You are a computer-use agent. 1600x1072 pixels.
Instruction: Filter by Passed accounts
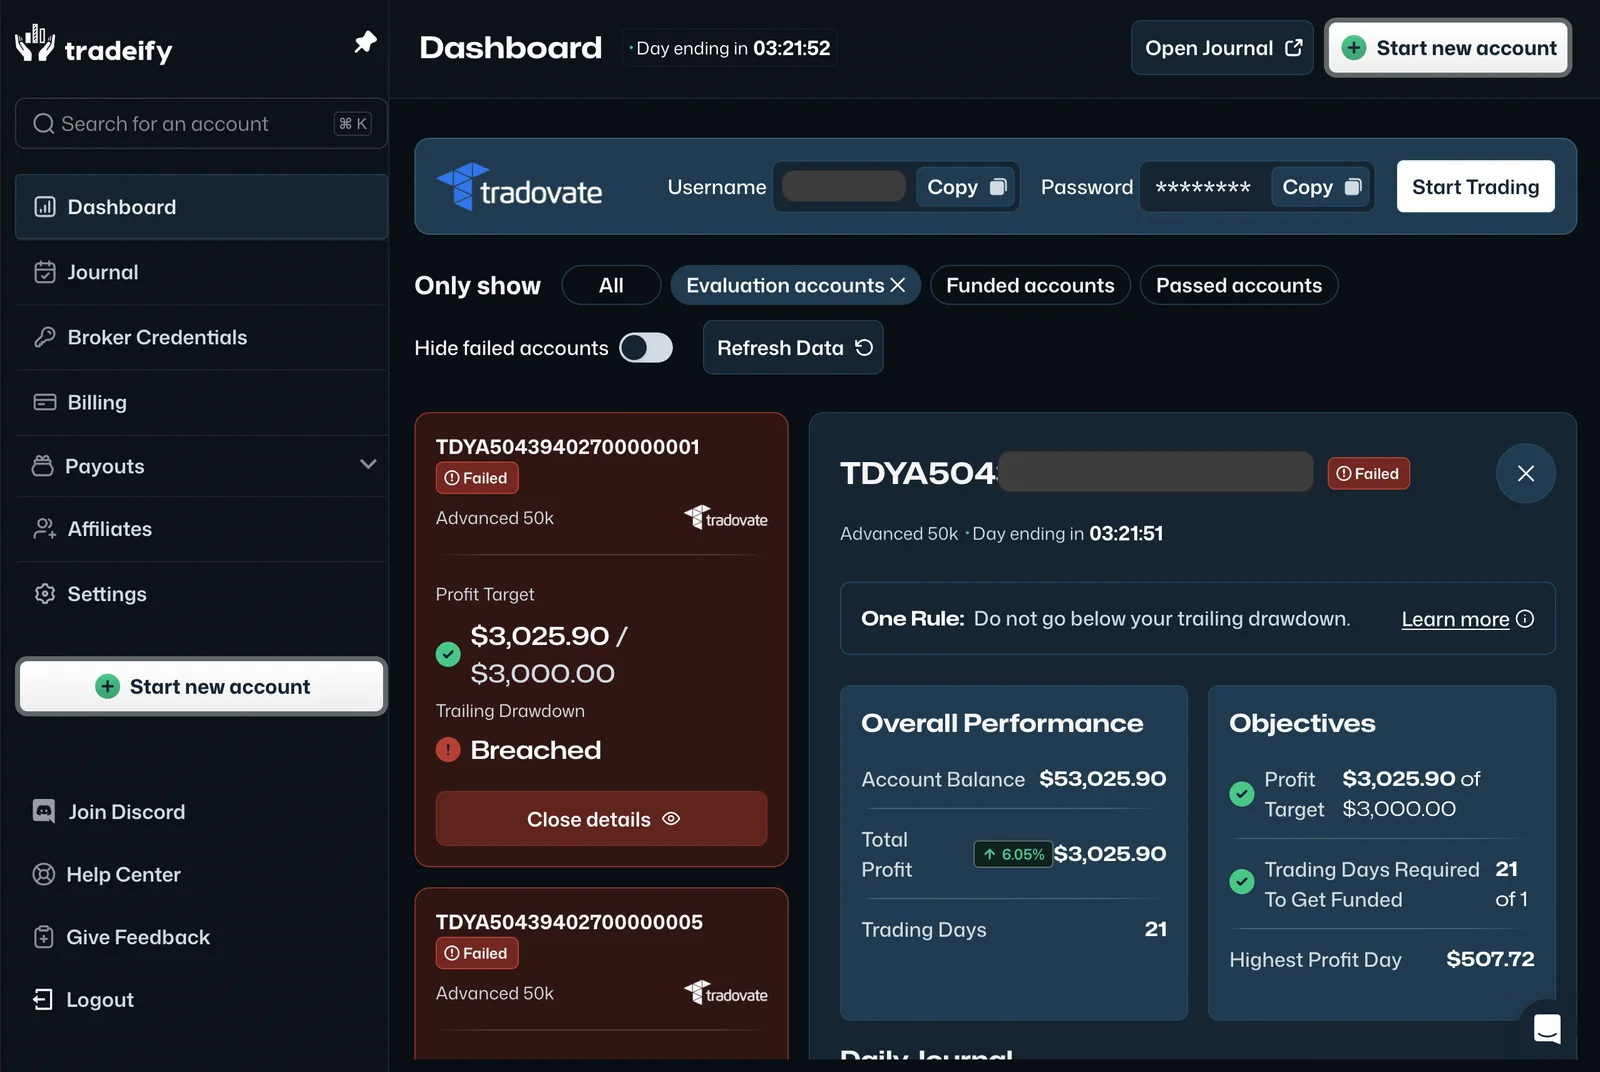(x=1239, y=285)
